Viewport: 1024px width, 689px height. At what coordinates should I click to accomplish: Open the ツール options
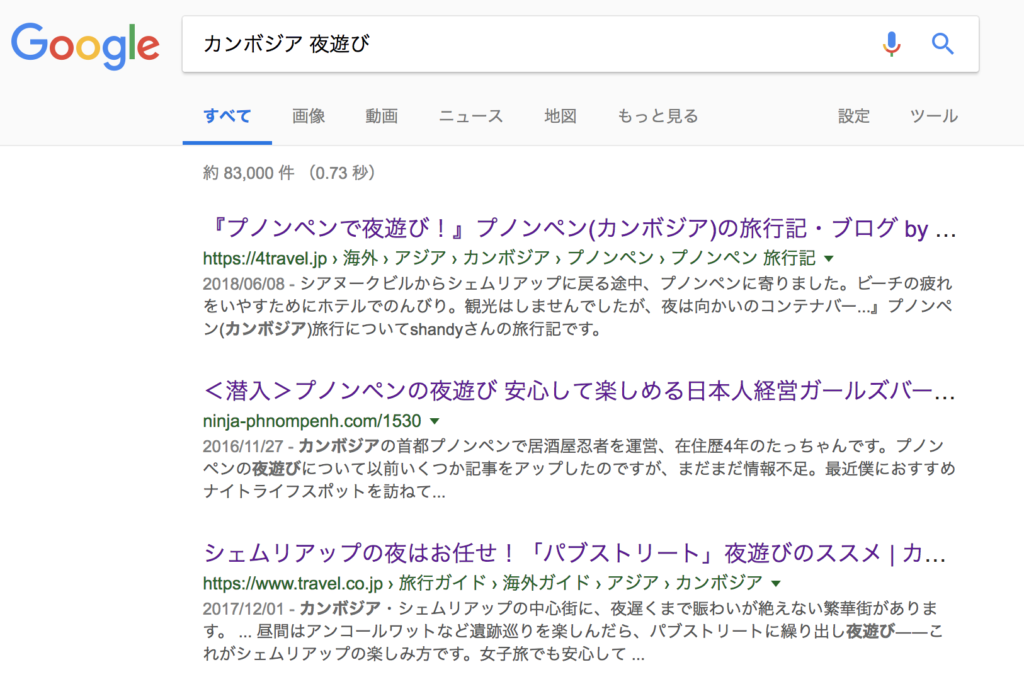point(934,116)
